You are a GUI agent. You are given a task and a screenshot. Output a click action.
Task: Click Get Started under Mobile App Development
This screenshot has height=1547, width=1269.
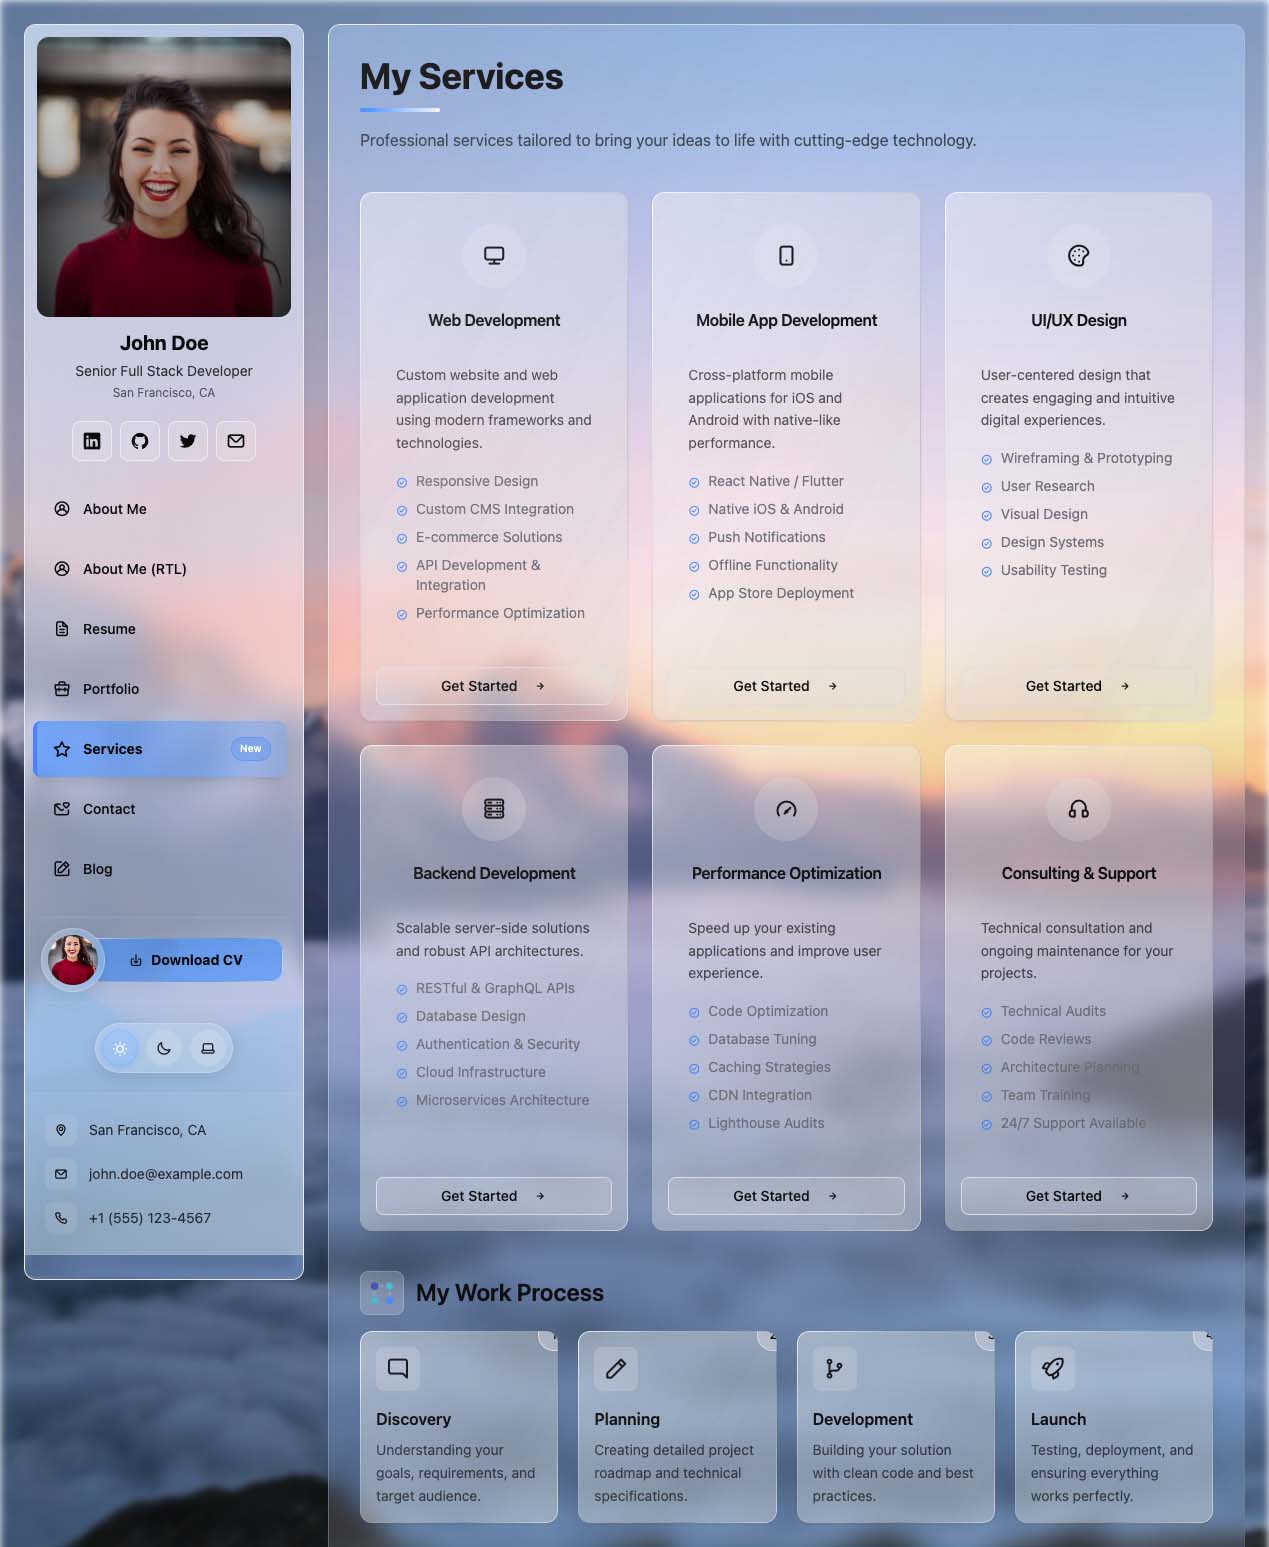pyautogui.click(x=785, y=686)
